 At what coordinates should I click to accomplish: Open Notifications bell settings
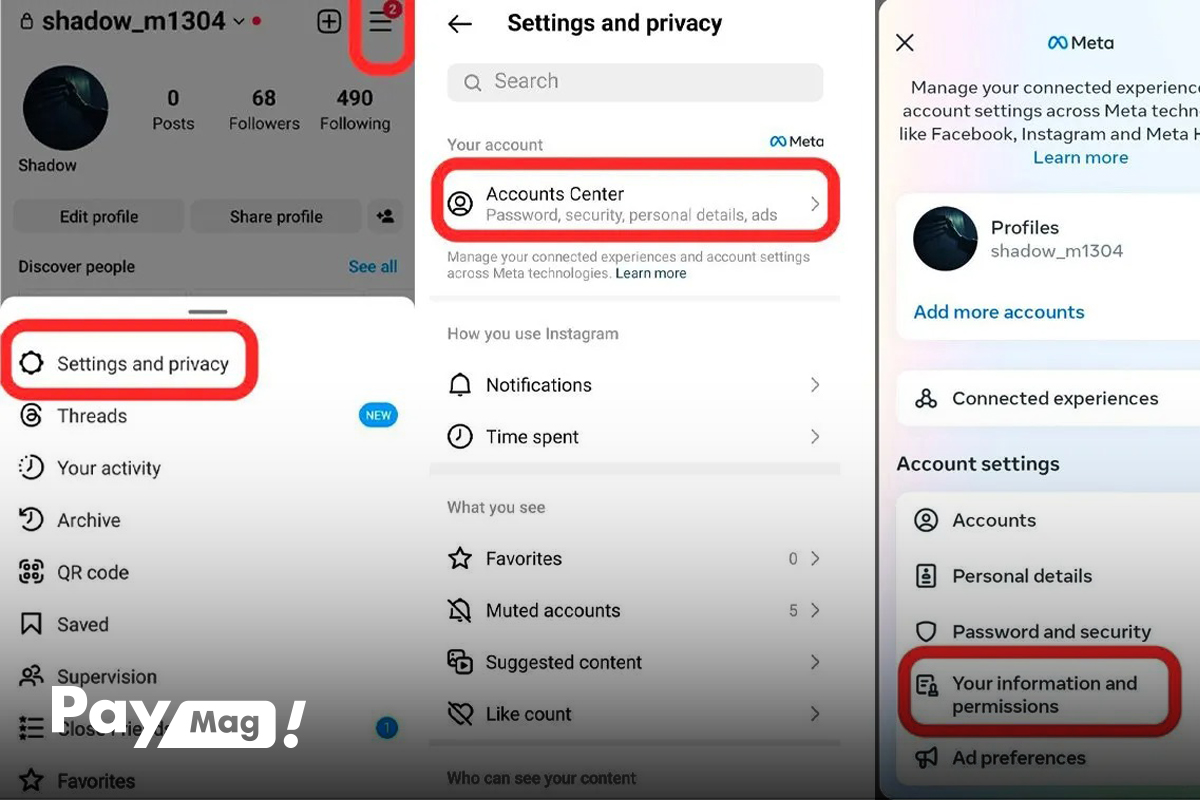coord(635,385)
